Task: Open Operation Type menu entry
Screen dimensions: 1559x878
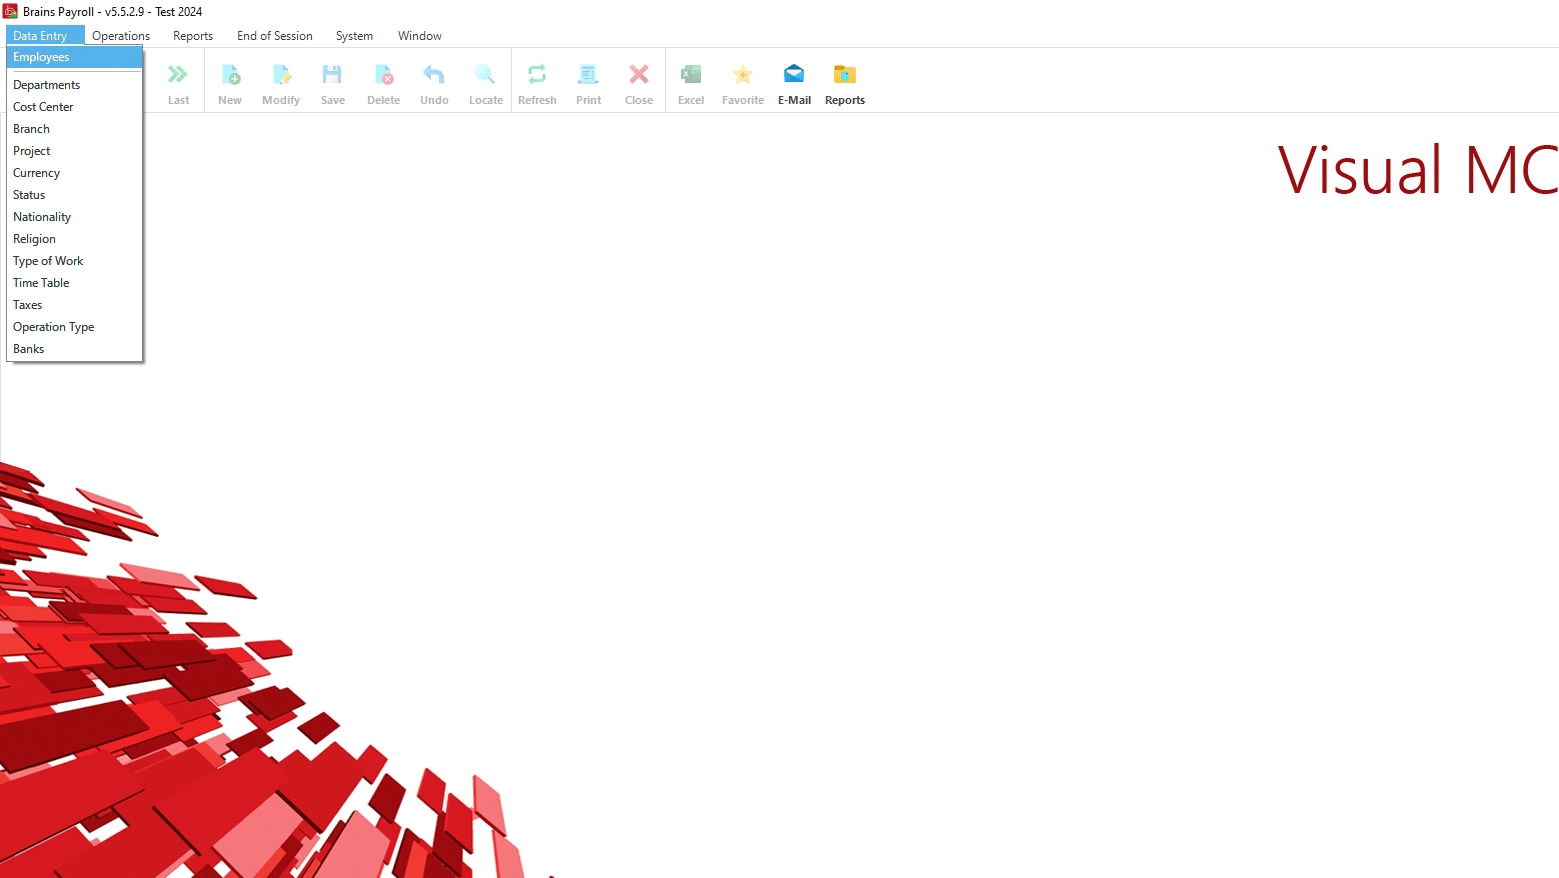Action: click(74, 327)
